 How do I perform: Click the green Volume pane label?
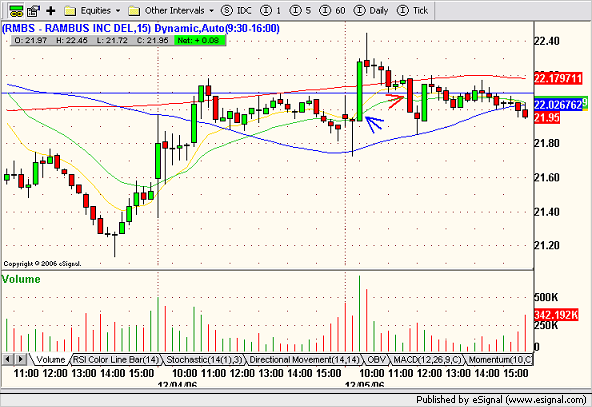click(21, 279)
